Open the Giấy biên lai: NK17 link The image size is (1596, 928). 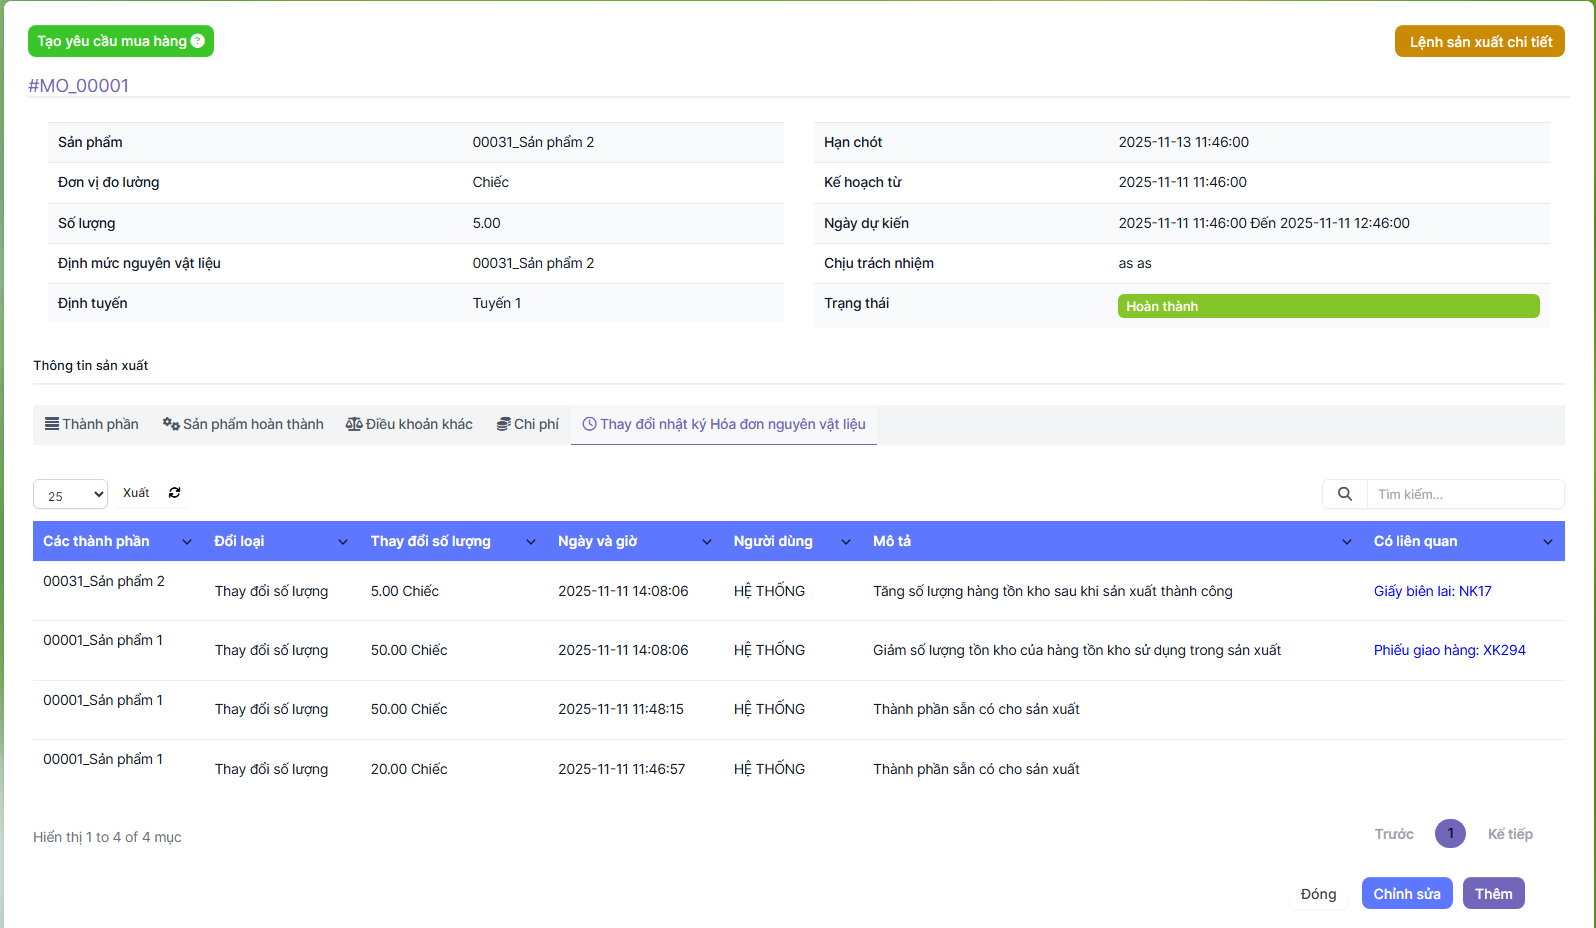coord(1432,591)
